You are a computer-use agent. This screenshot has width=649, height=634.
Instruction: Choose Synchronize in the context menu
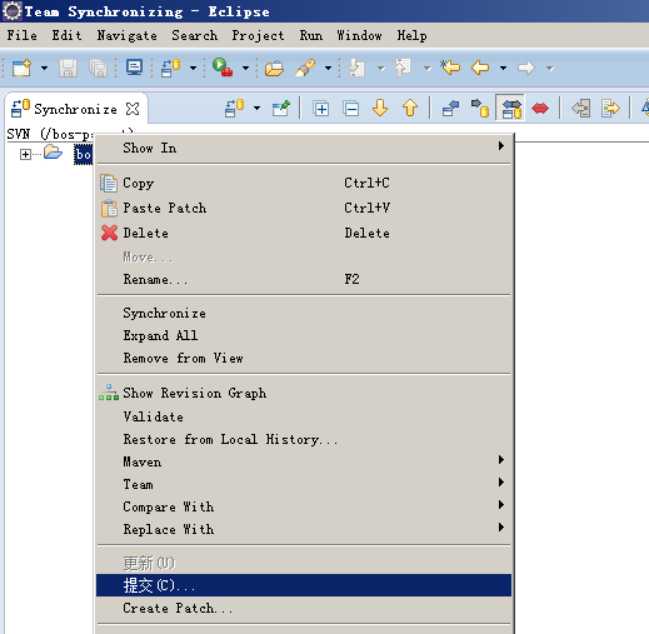304,313
